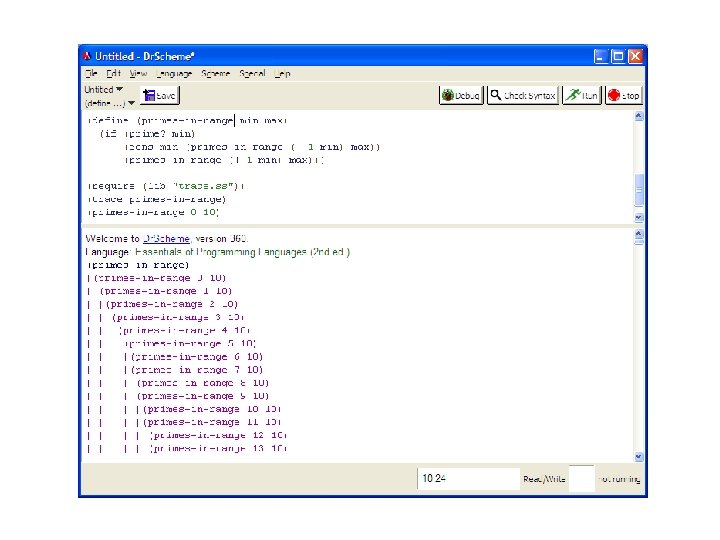Click the '(trace primes-in-range)' code line
This screenshot has height=540, width=720.
click(x=157, y=199)
